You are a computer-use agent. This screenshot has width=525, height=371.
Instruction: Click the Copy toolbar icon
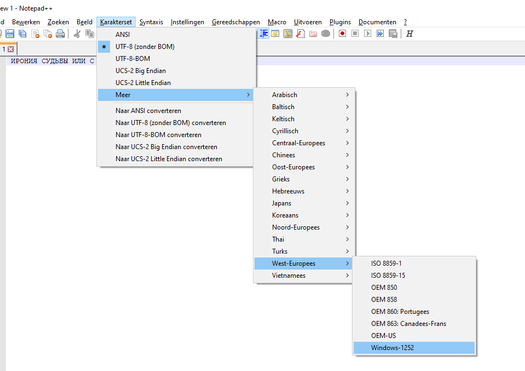tap(89, 33)
